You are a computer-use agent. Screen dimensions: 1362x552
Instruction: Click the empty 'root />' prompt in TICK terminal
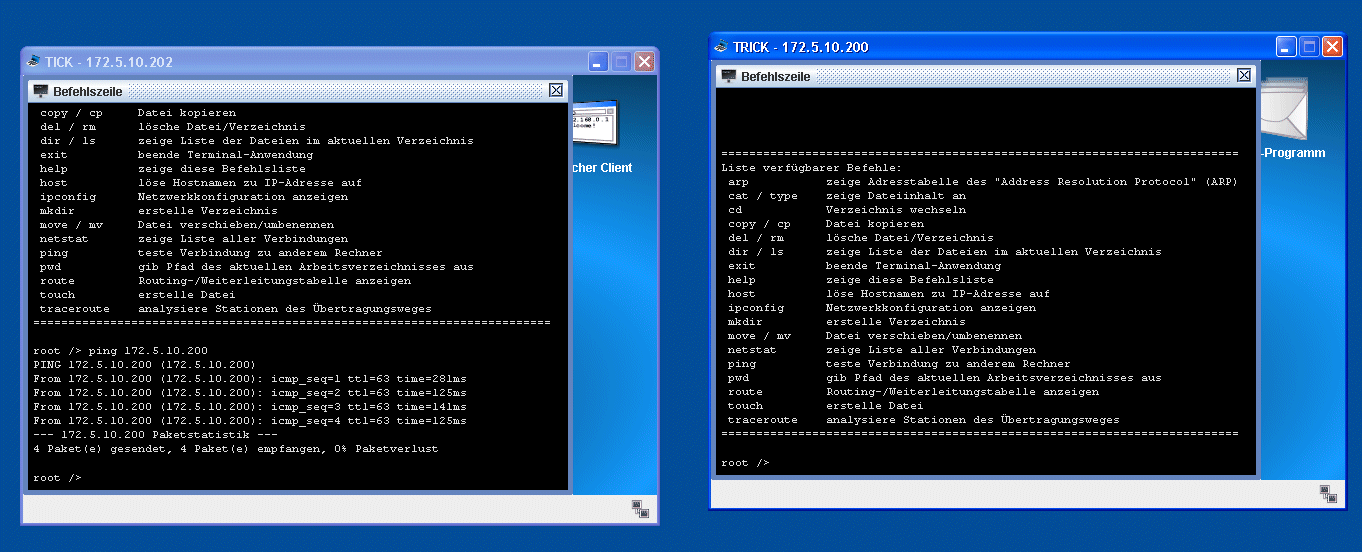click(57, 478)
